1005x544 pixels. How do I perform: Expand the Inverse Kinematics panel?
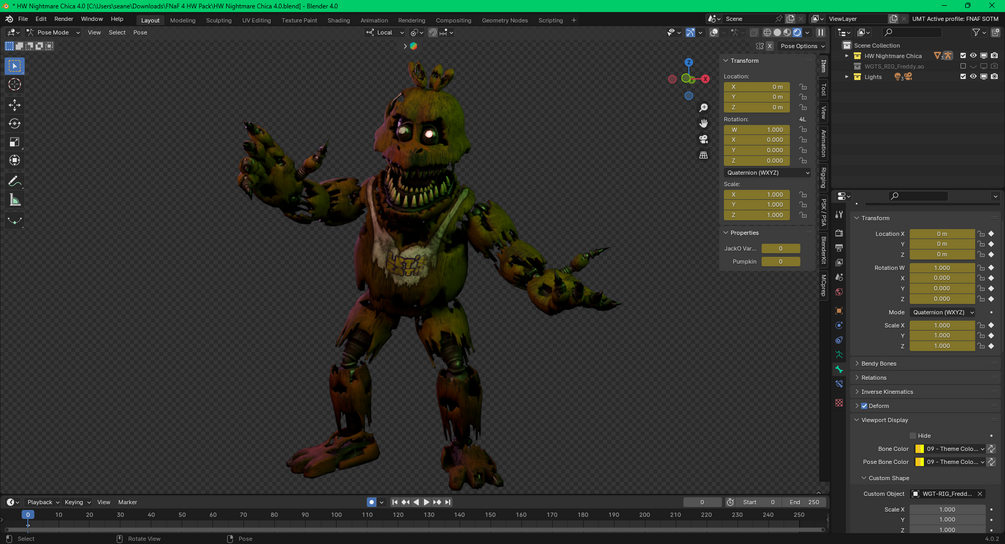[x=888, y=392]
